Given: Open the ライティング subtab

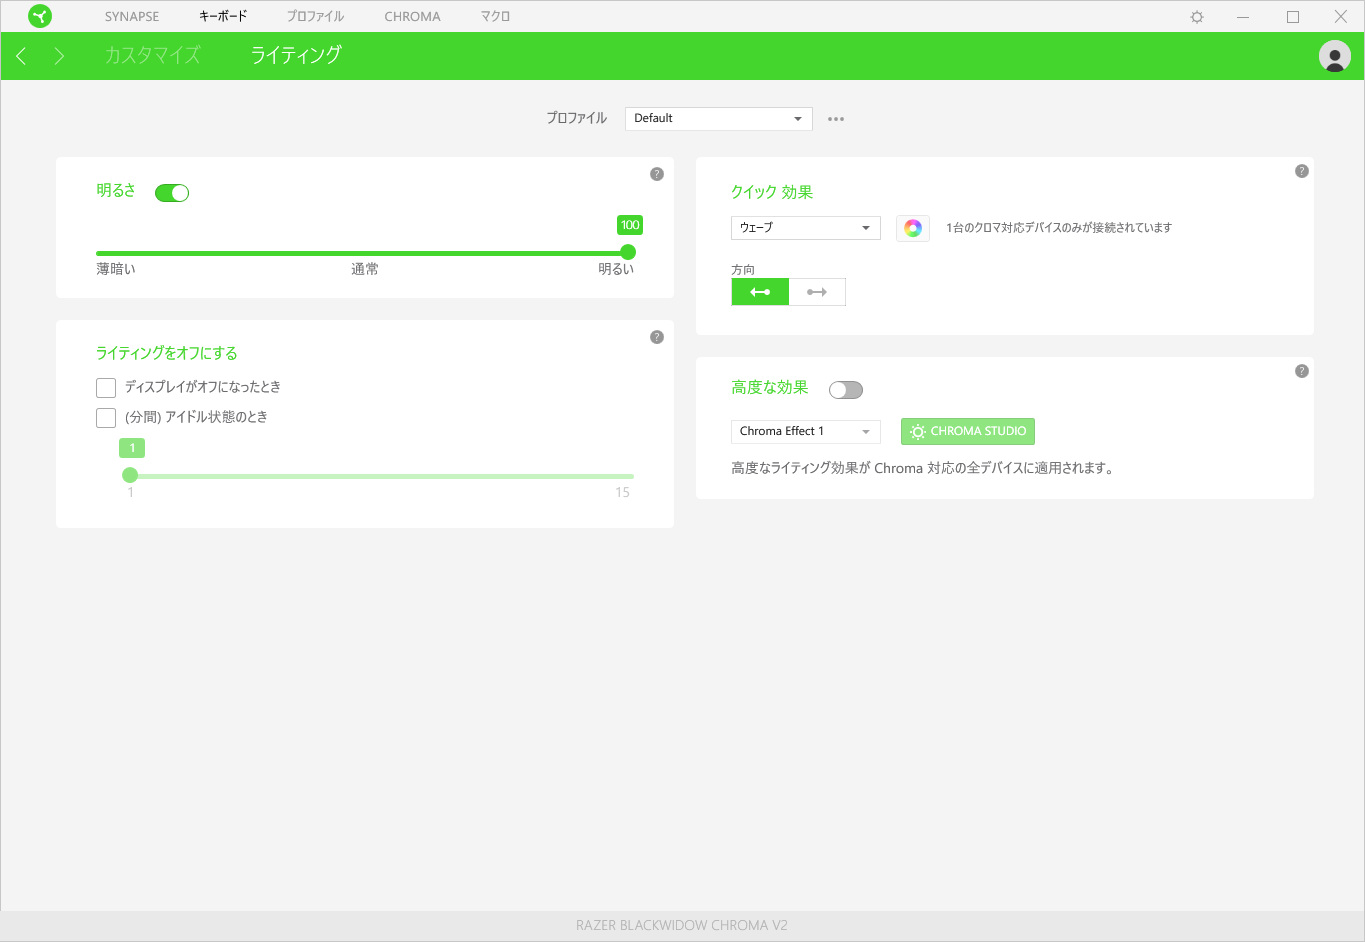Looking at the screenshot, I should 296,56.
